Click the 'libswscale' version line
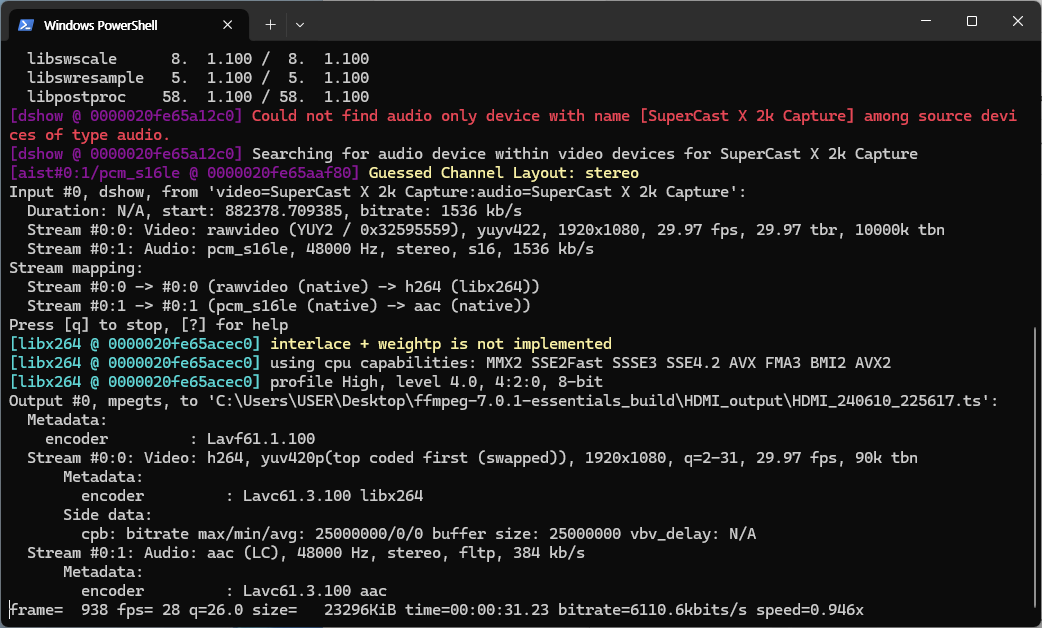1042x628 pixels. [x=198, y=58]
